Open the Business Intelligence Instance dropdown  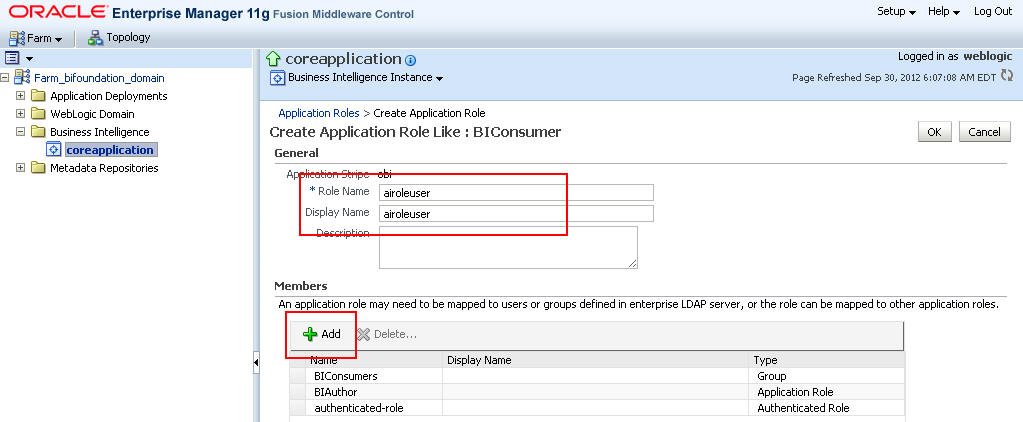[365, 78]
